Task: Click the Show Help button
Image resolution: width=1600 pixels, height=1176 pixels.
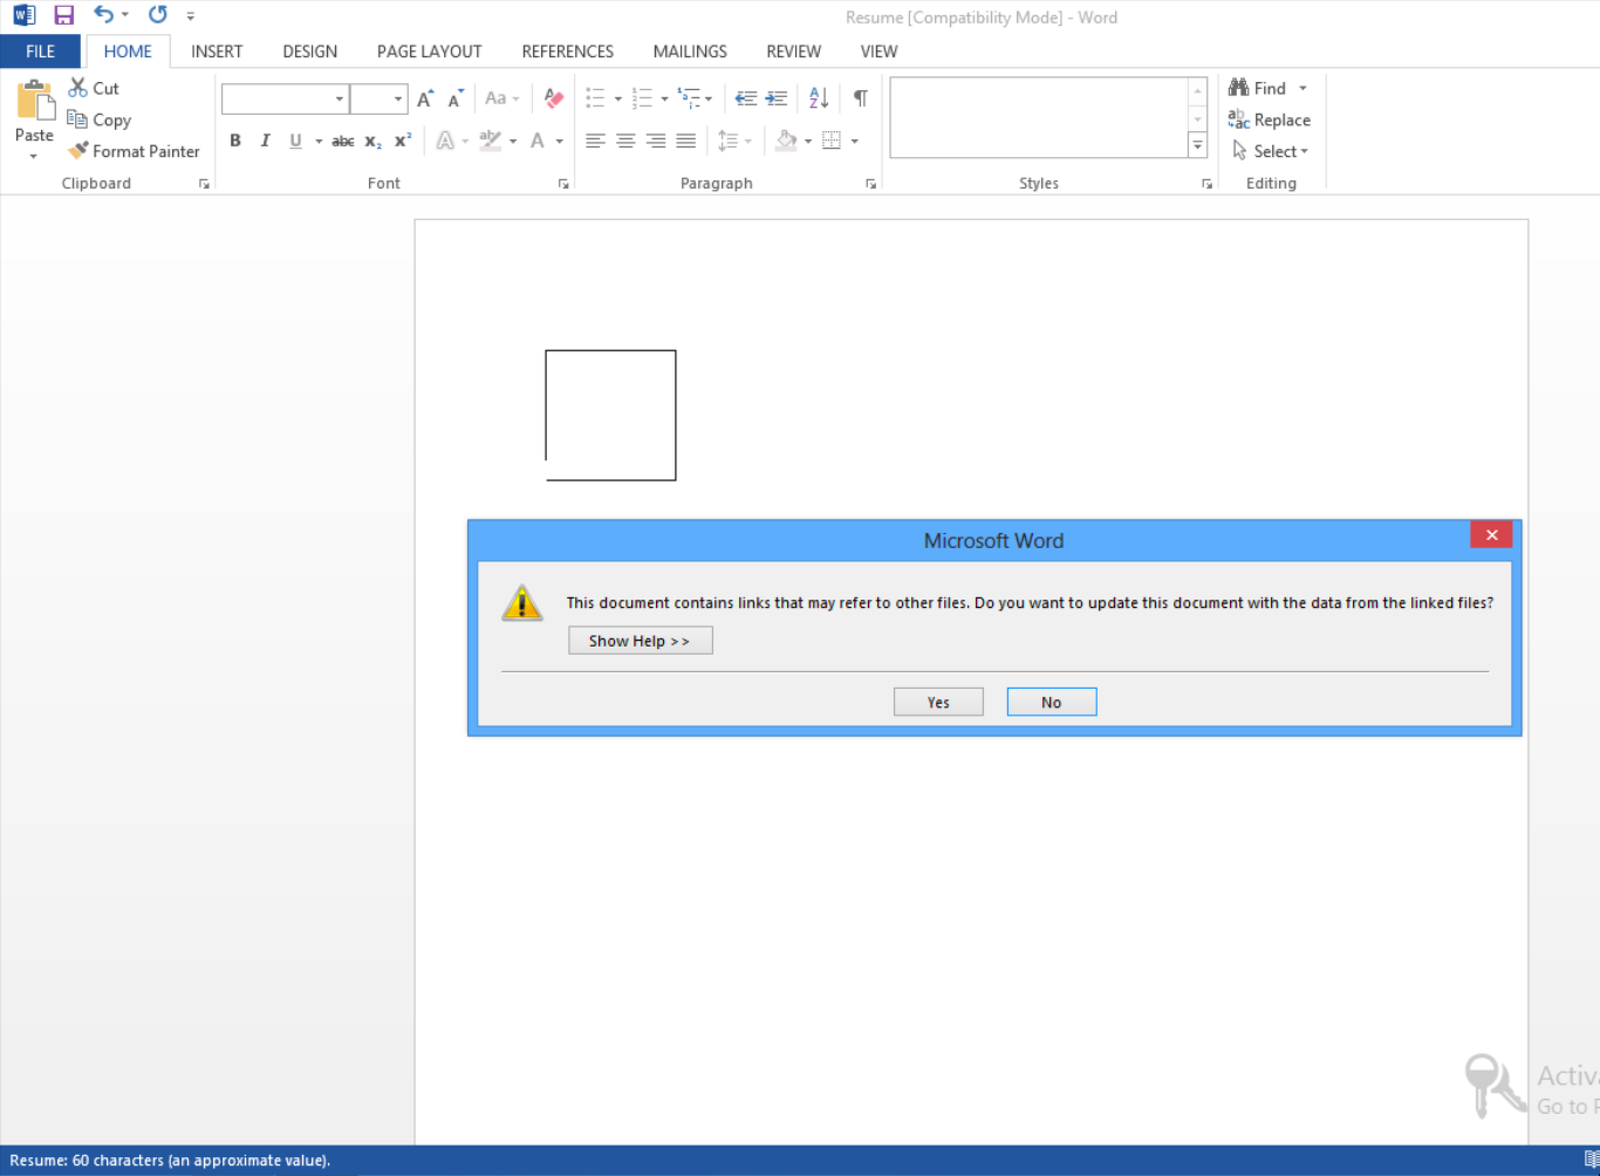Action: coord(640,641)
